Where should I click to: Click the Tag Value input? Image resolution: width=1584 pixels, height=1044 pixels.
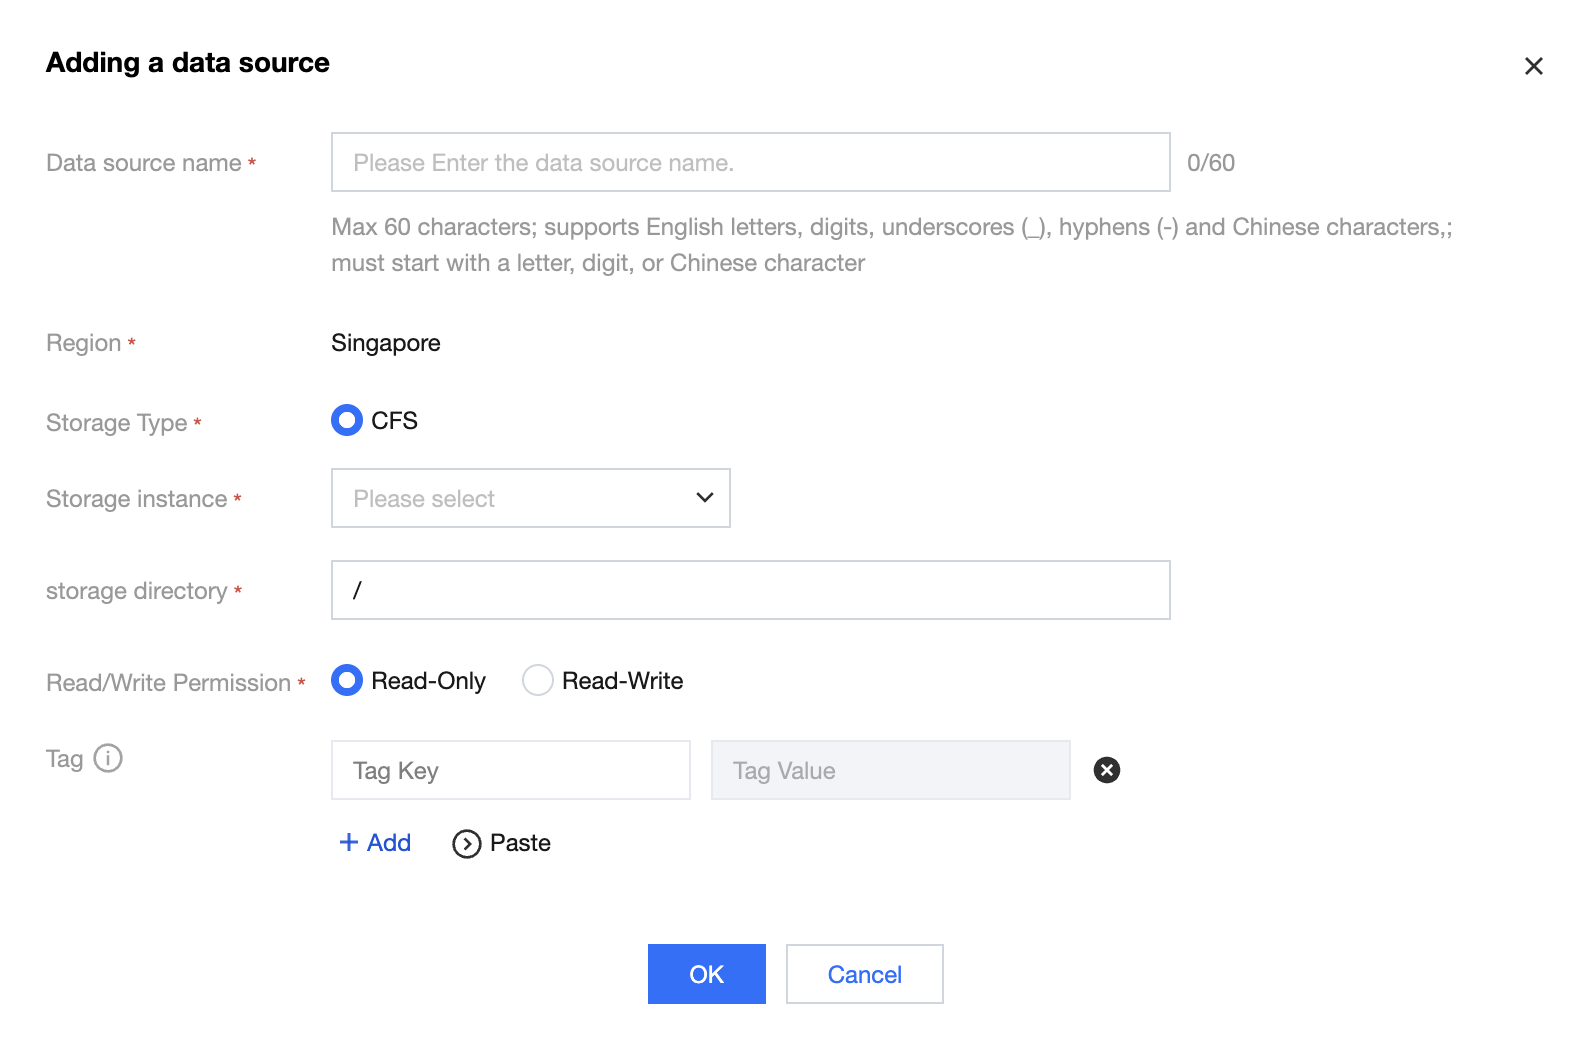pos(890,770)
